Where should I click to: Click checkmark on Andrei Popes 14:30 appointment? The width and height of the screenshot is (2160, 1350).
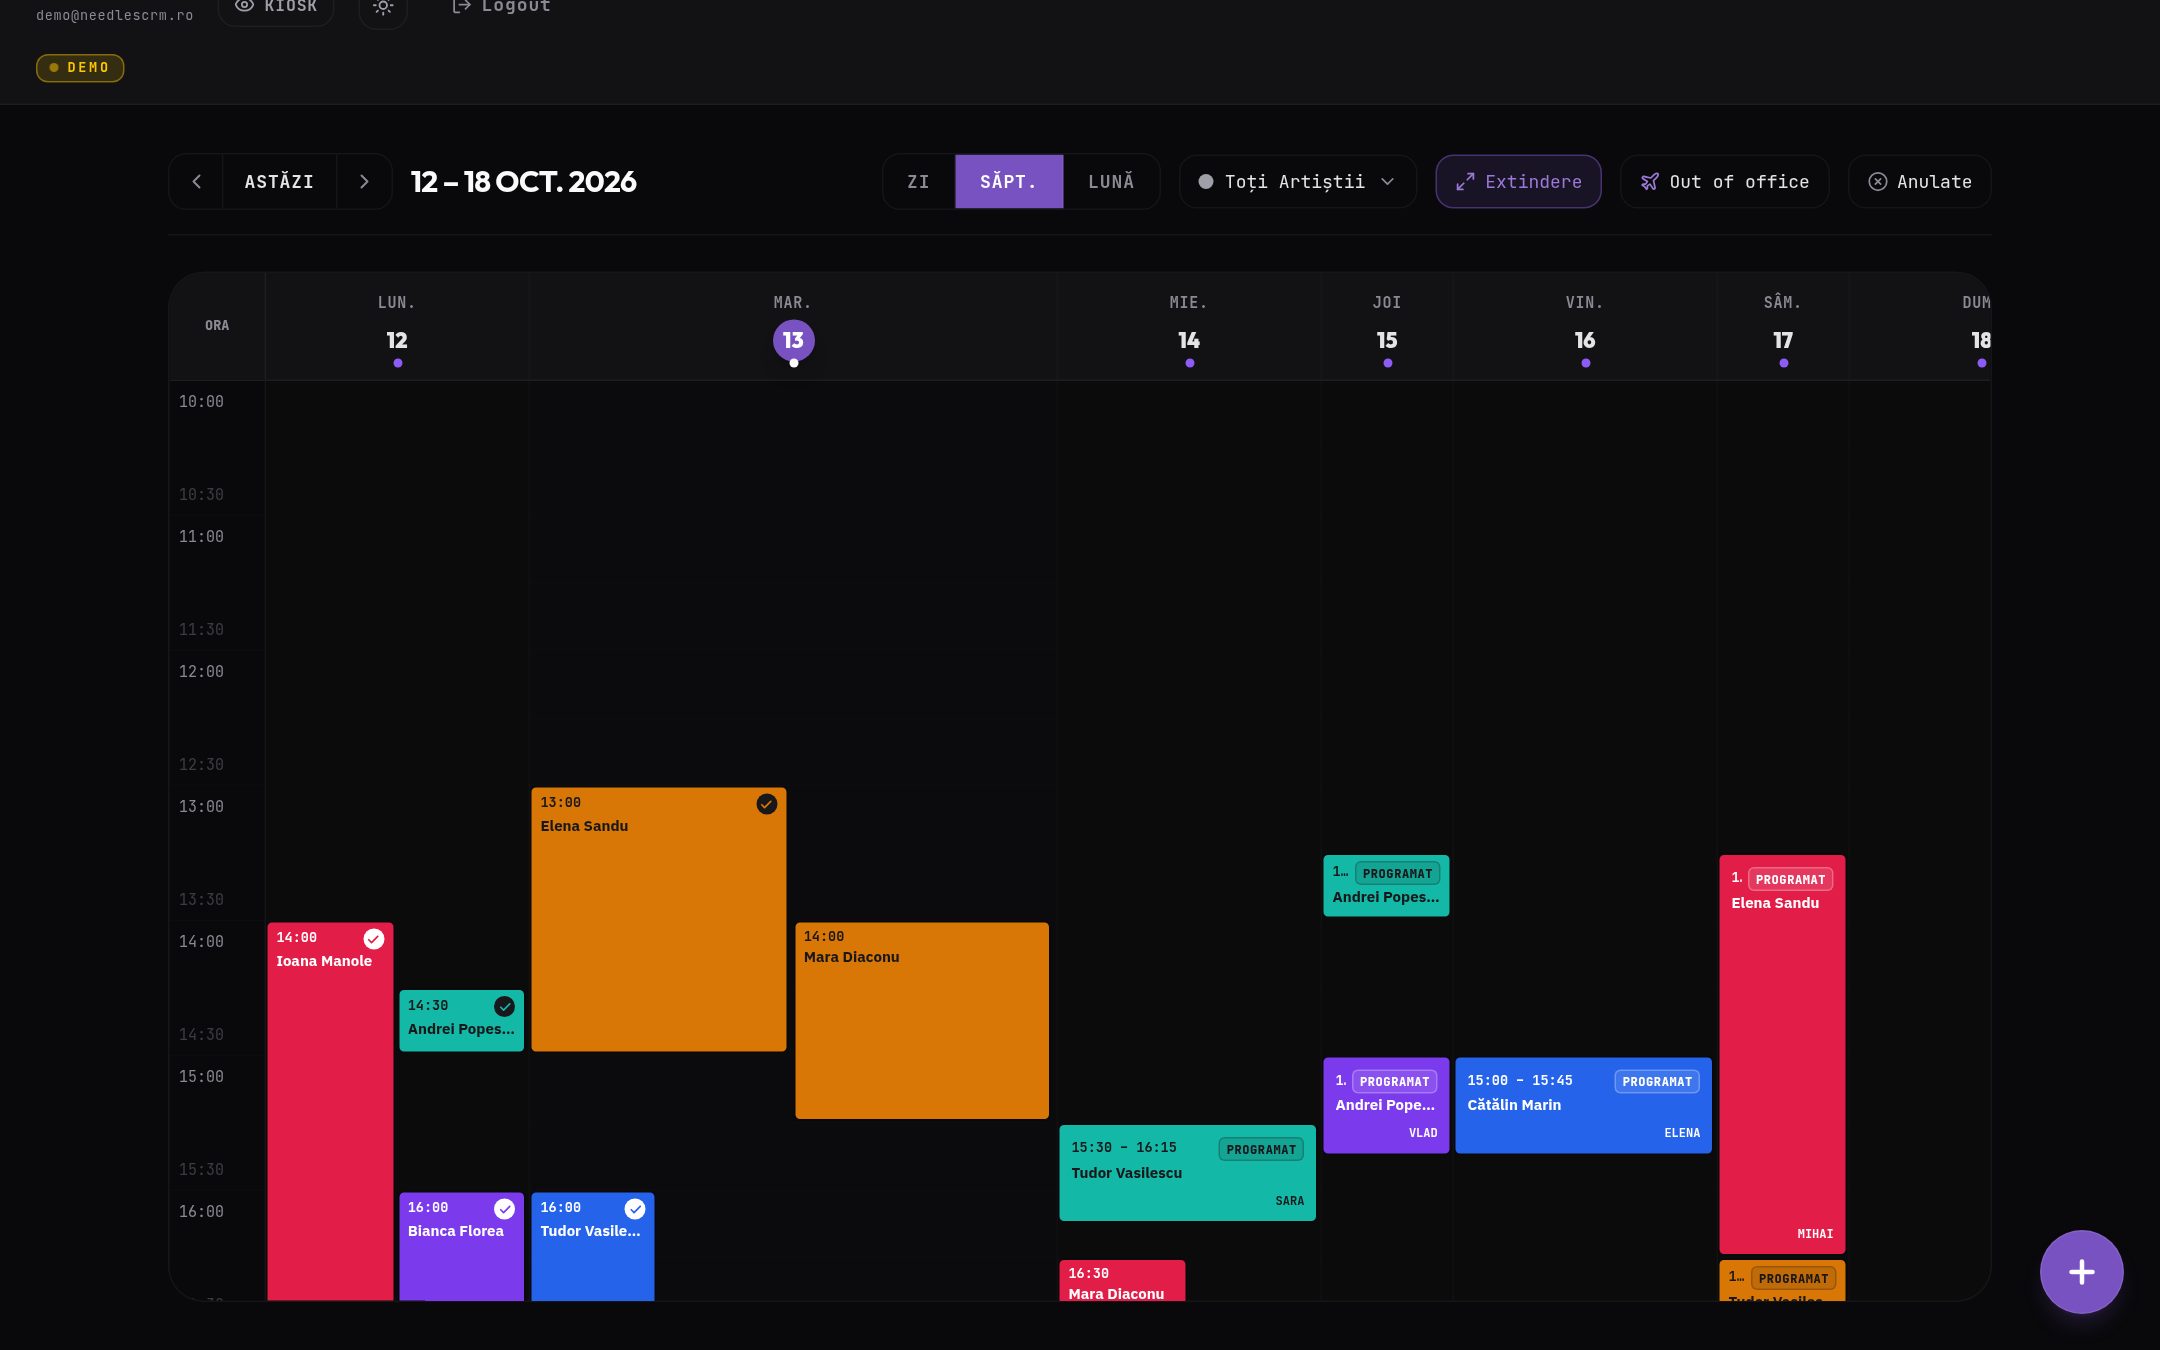click(x=504, y=1006)
